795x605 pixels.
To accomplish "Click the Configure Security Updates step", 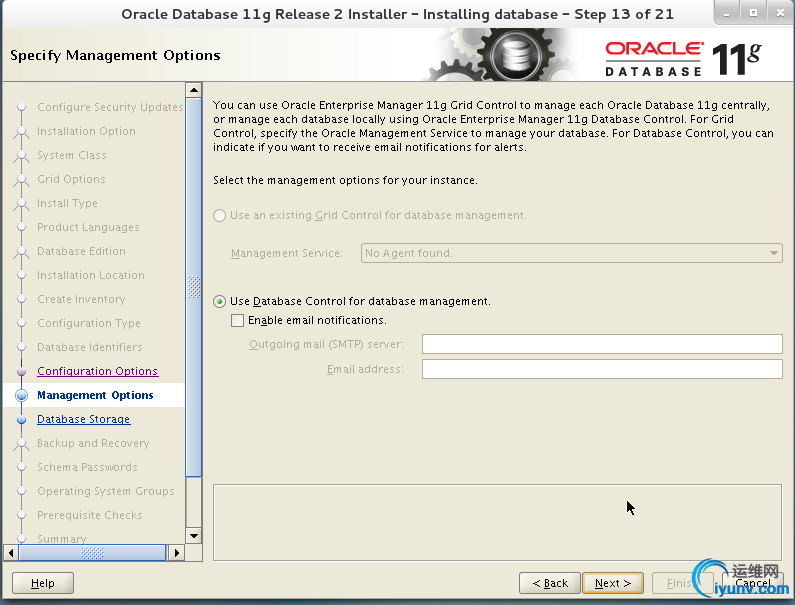I will click(110, 107).
